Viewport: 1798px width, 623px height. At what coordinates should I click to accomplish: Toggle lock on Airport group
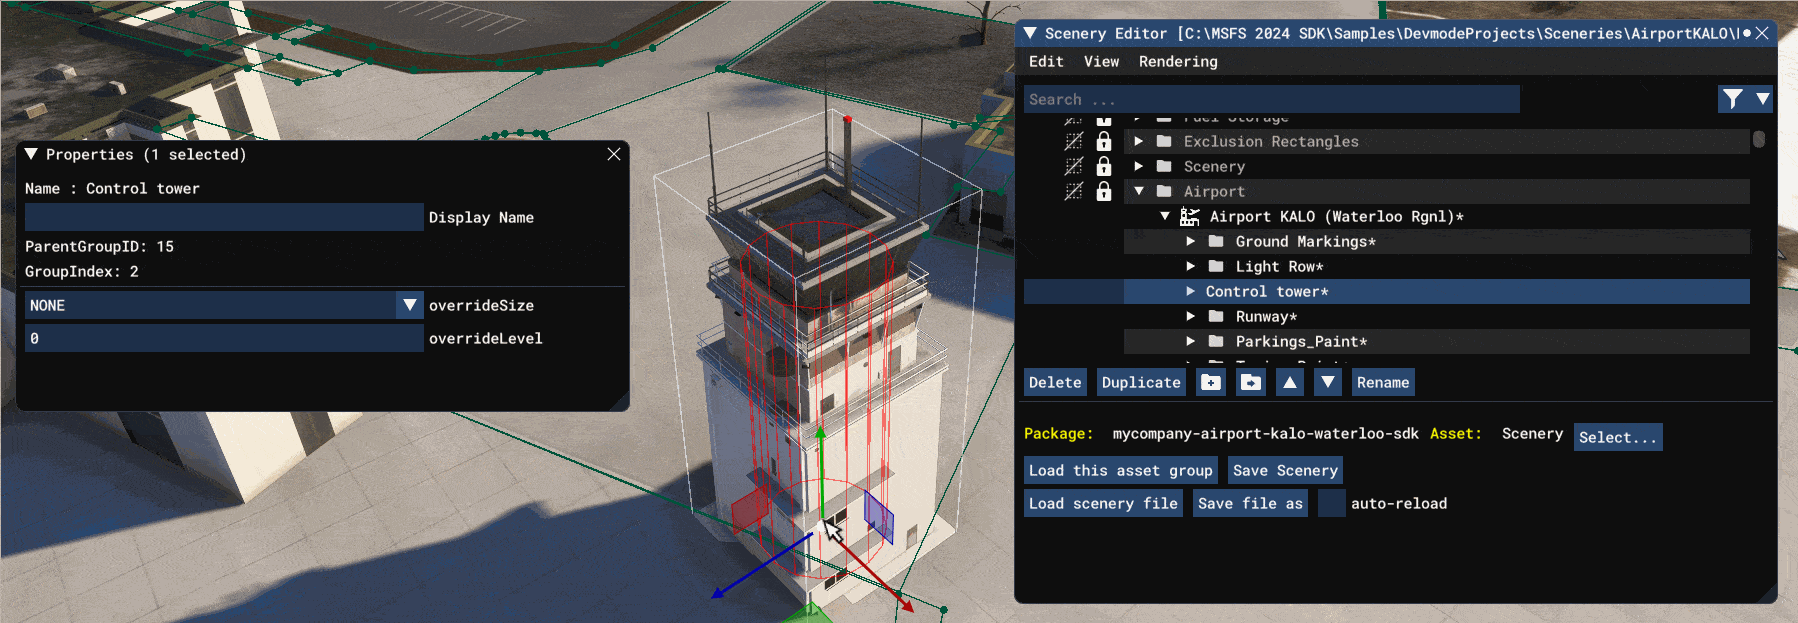coord(1104,191)
